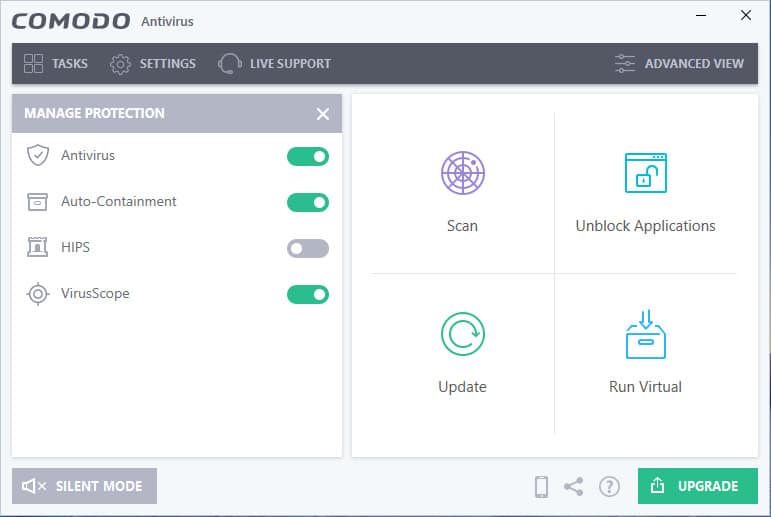The image size is (771, 517).
Task: Click the share icon in the bottom bar
Action: pos(573,487)
